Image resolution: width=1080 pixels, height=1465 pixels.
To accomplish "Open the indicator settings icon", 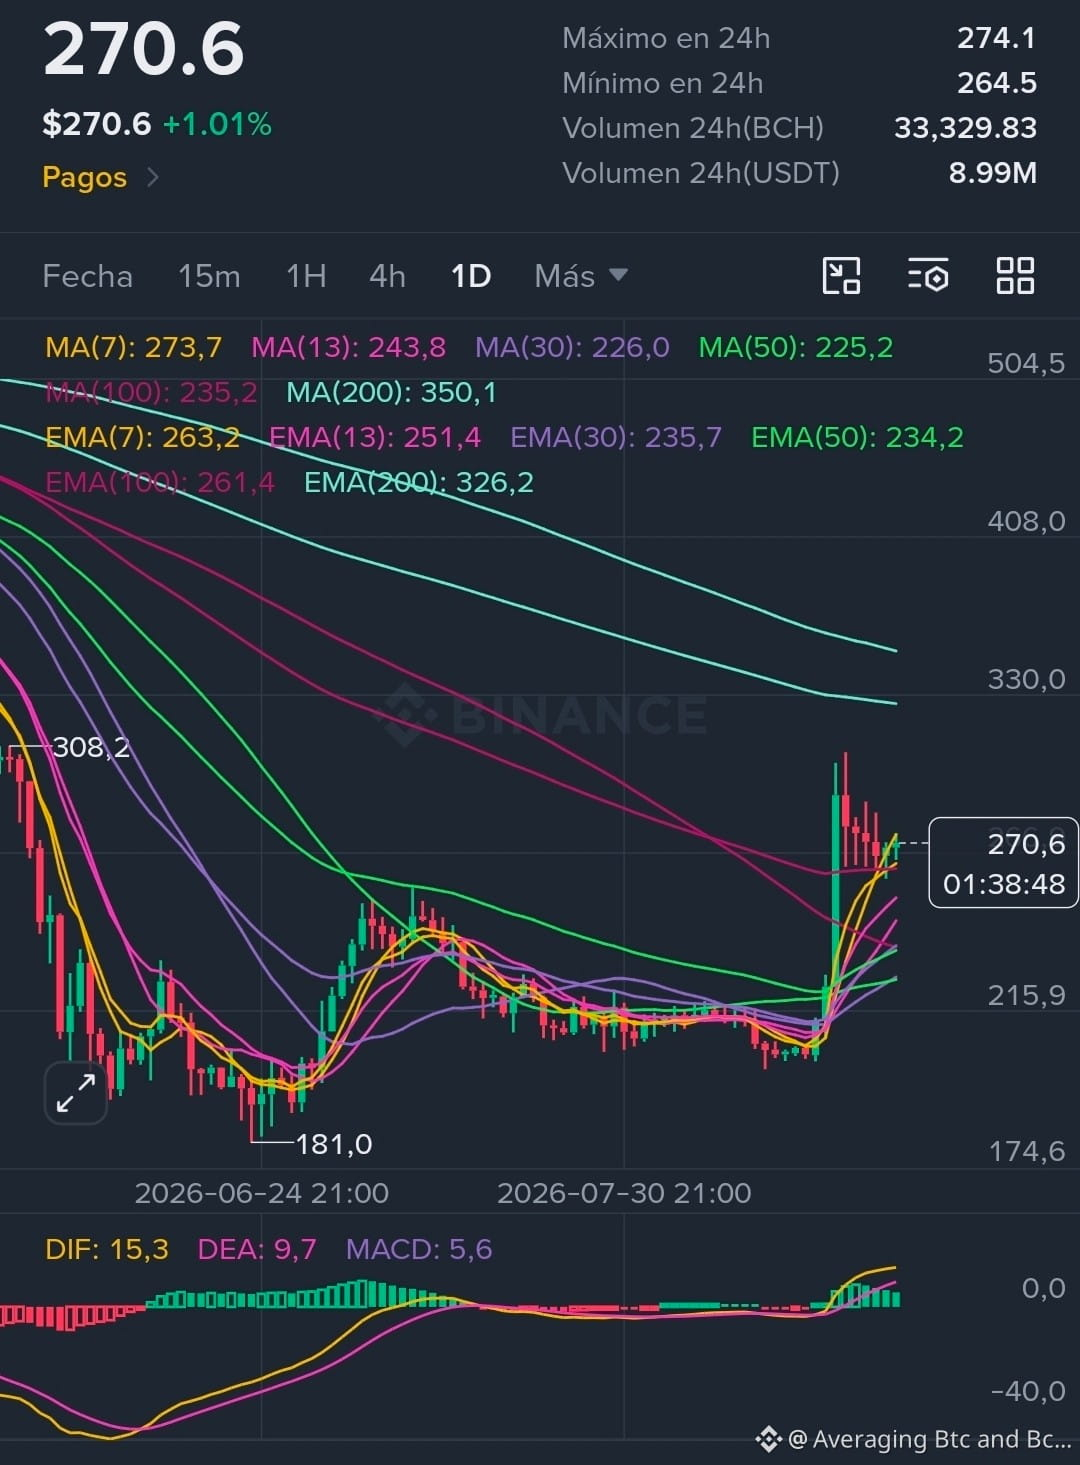I will (928, 276).
